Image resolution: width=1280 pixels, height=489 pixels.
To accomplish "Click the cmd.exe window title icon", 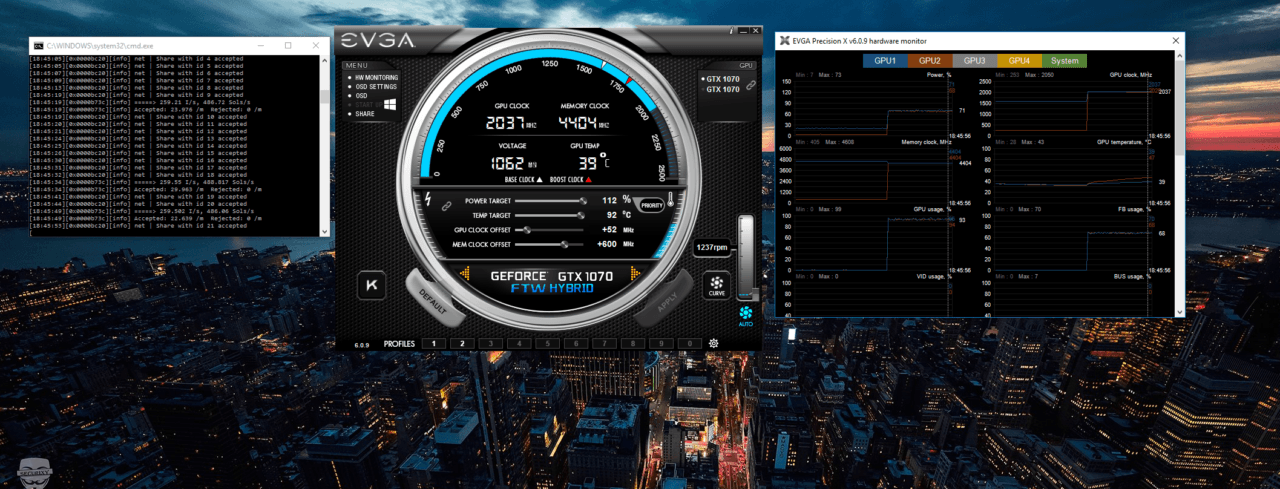I will [x=37, y=45].
